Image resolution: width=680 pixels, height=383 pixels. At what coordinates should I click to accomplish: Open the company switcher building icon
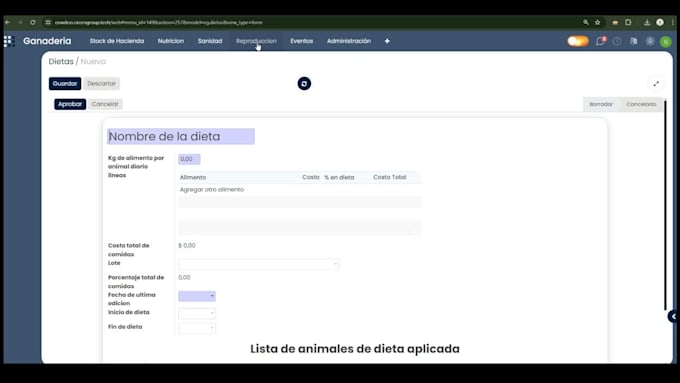click(634, 41)
